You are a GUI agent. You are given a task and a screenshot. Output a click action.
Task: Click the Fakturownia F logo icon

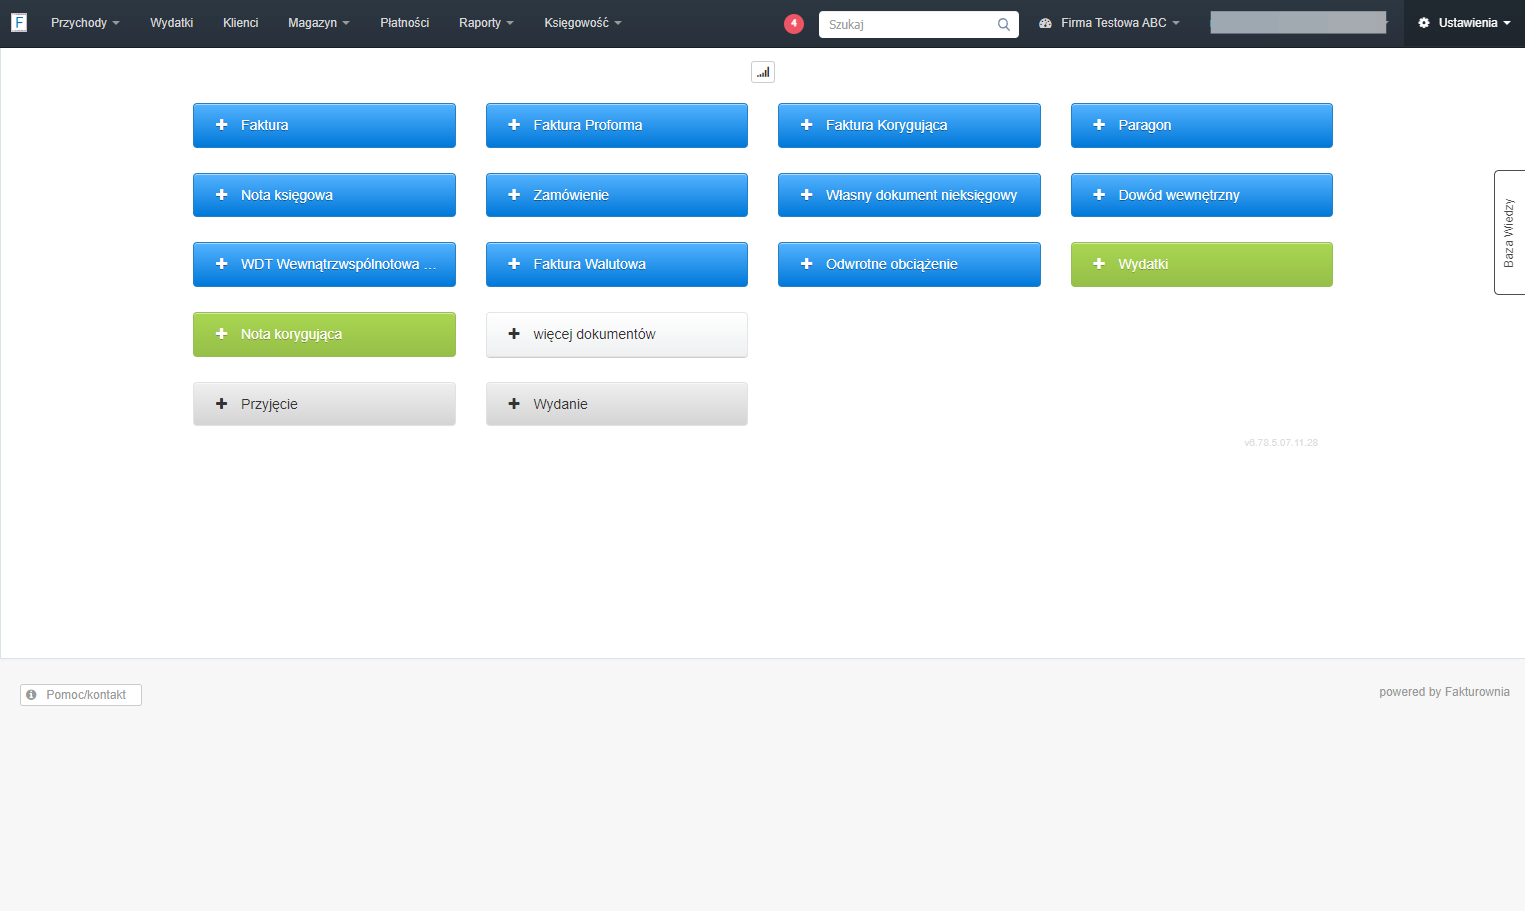pyautogui.click(x=19, y=22)
